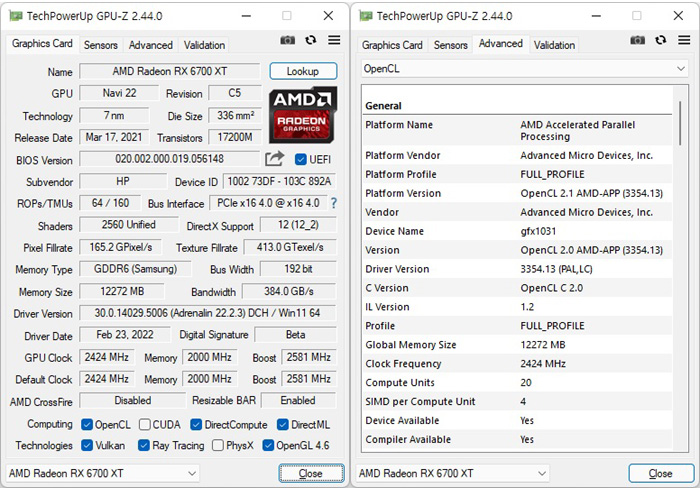Switch to the Validation tab in the left window
Viewport: 700px width, 491px height.
click(204, 45)
